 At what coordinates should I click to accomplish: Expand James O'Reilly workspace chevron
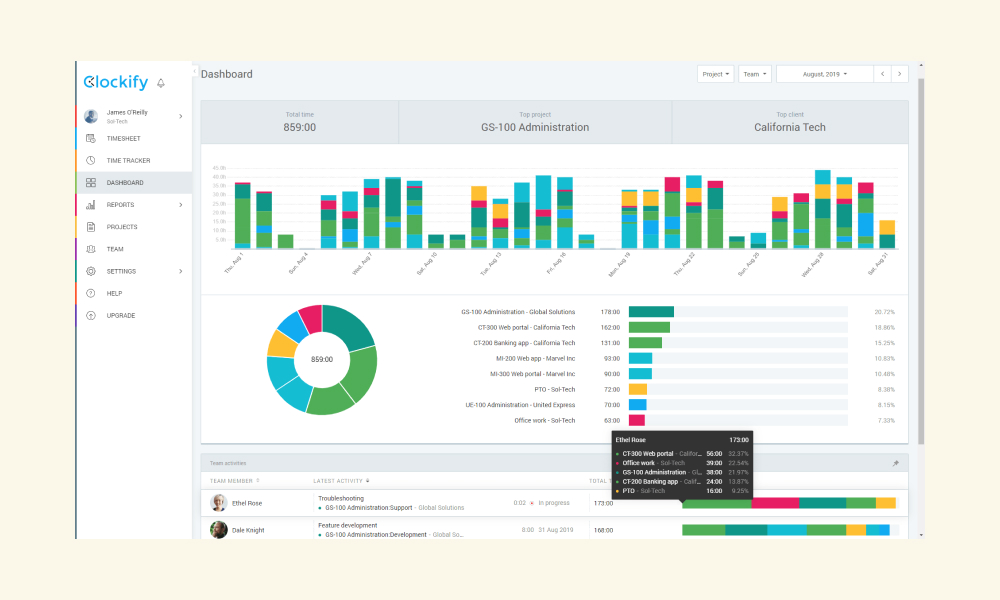pyautogui.click(x=181, y=116)
